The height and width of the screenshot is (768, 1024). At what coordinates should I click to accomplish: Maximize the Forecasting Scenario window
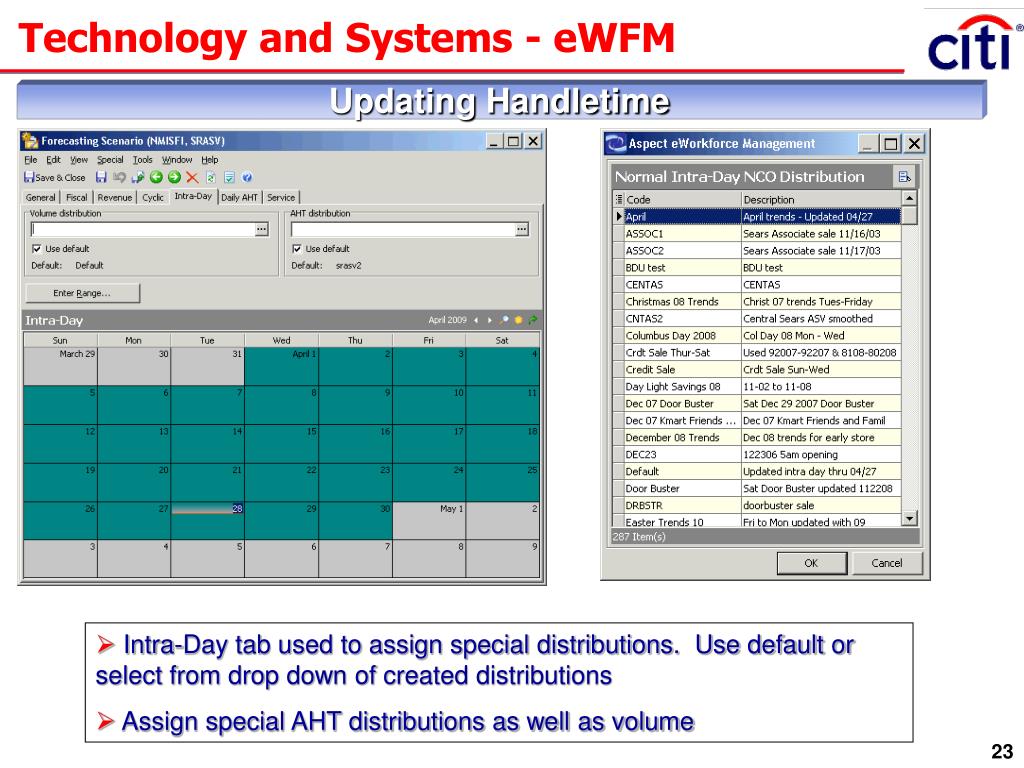tap(514, 141)
